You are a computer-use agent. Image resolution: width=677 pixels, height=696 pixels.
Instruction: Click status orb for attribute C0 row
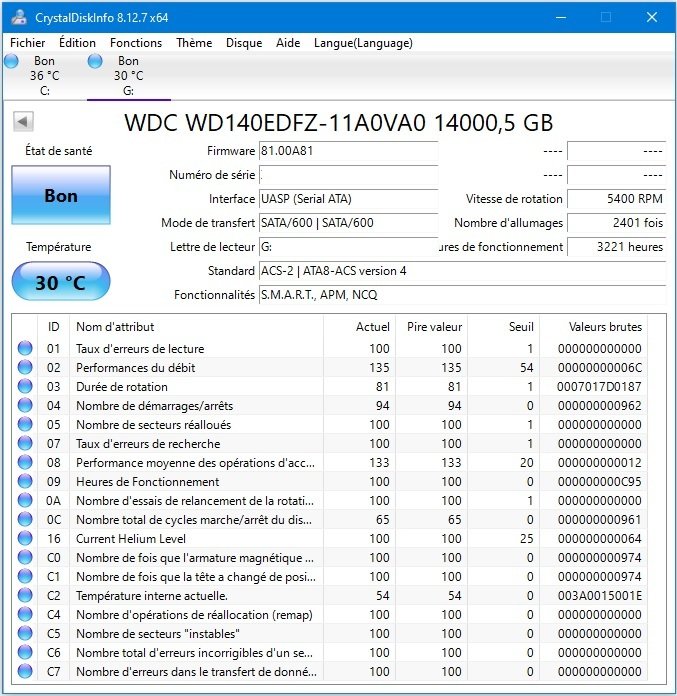25,557
